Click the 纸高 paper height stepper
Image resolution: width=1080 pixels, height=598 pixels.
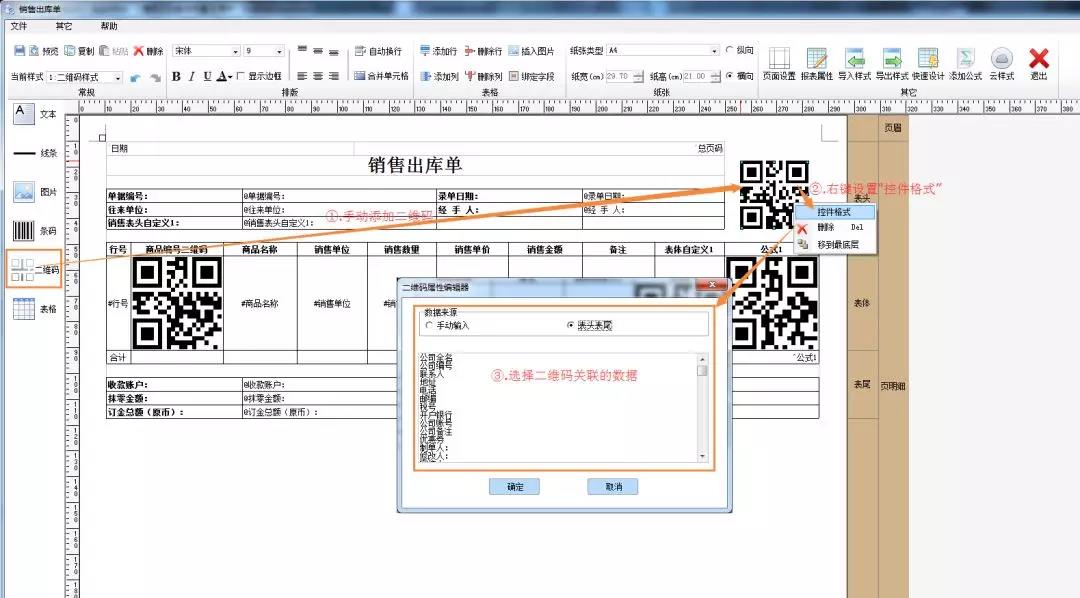(x=716, y=76)
